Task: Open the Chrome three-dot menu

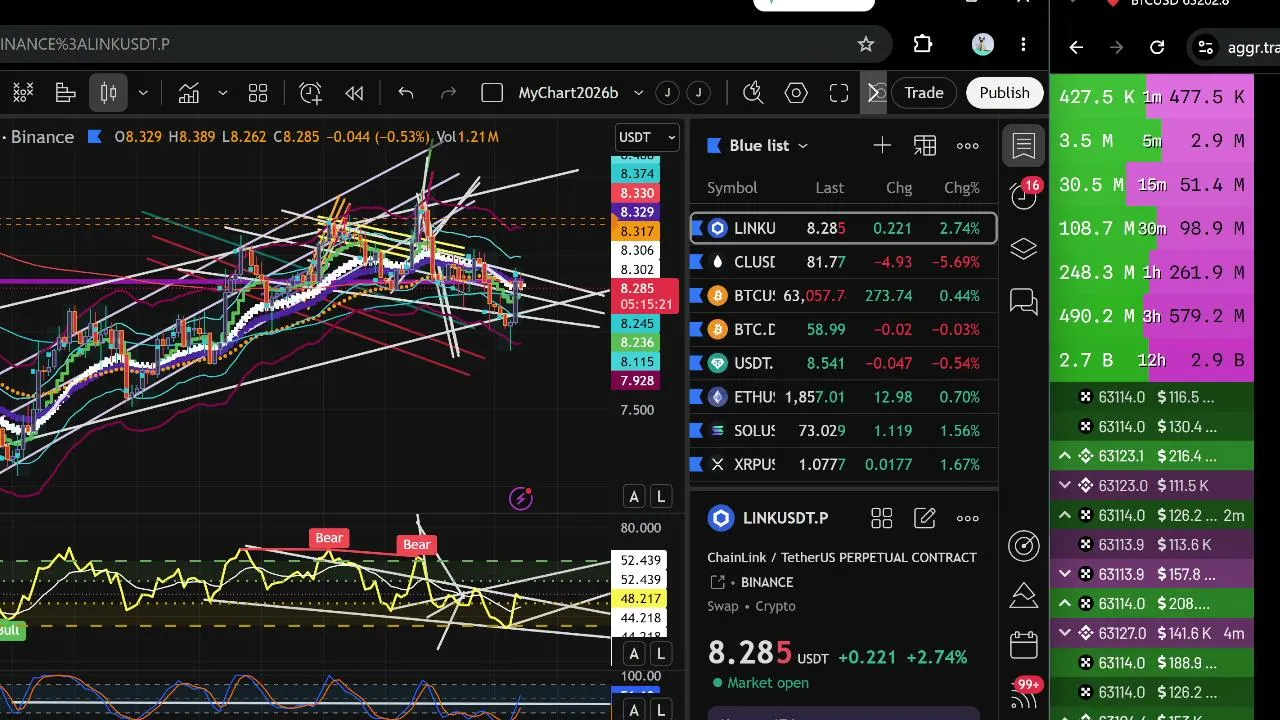Action: tap(1023, 44)
